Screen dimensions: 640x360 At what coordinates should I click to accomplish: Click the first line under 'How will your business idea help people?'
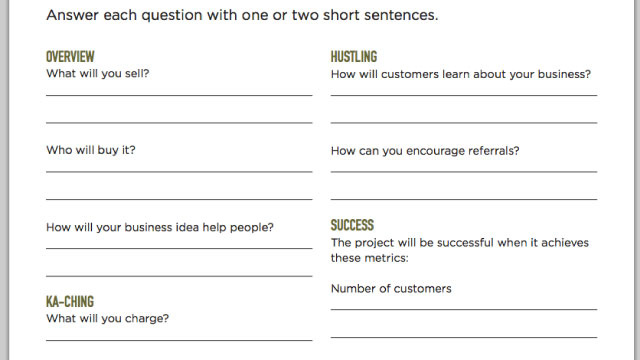179,248
